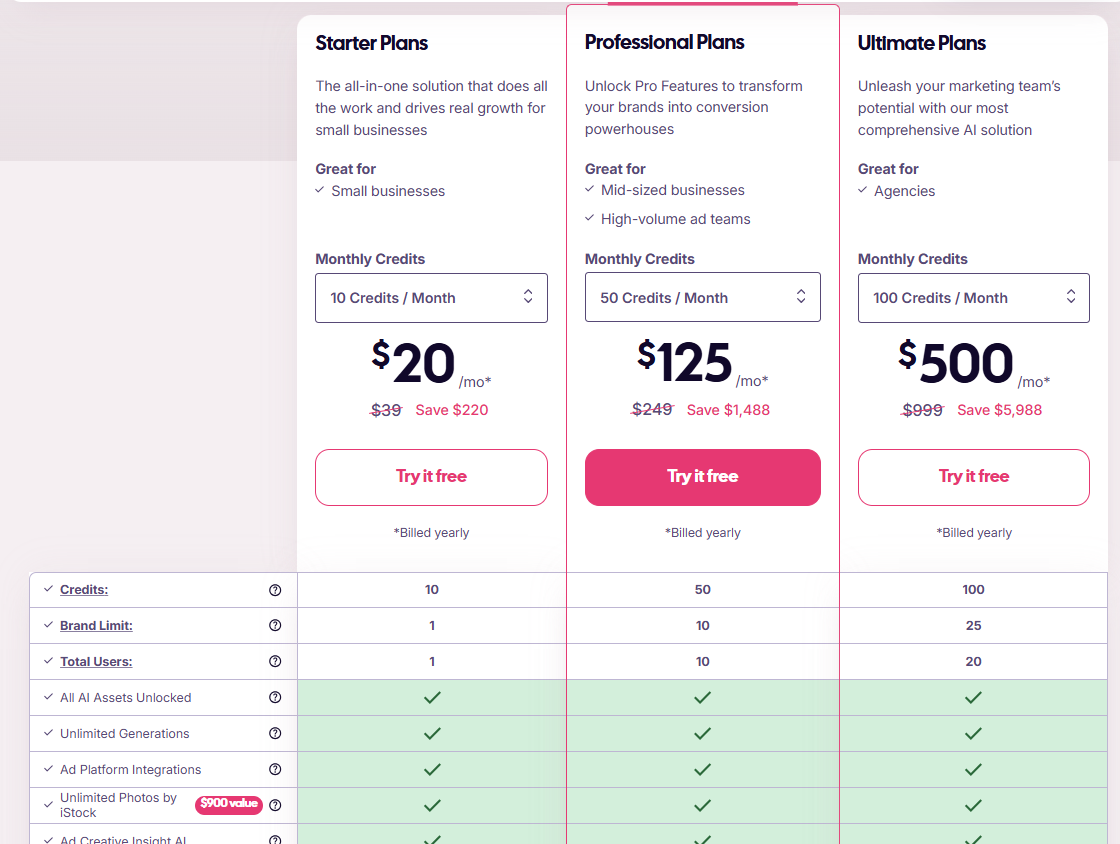Open help icon for Ad Platform Integrations
This screenshot has width=1120, height=844.
pos(275,769)
